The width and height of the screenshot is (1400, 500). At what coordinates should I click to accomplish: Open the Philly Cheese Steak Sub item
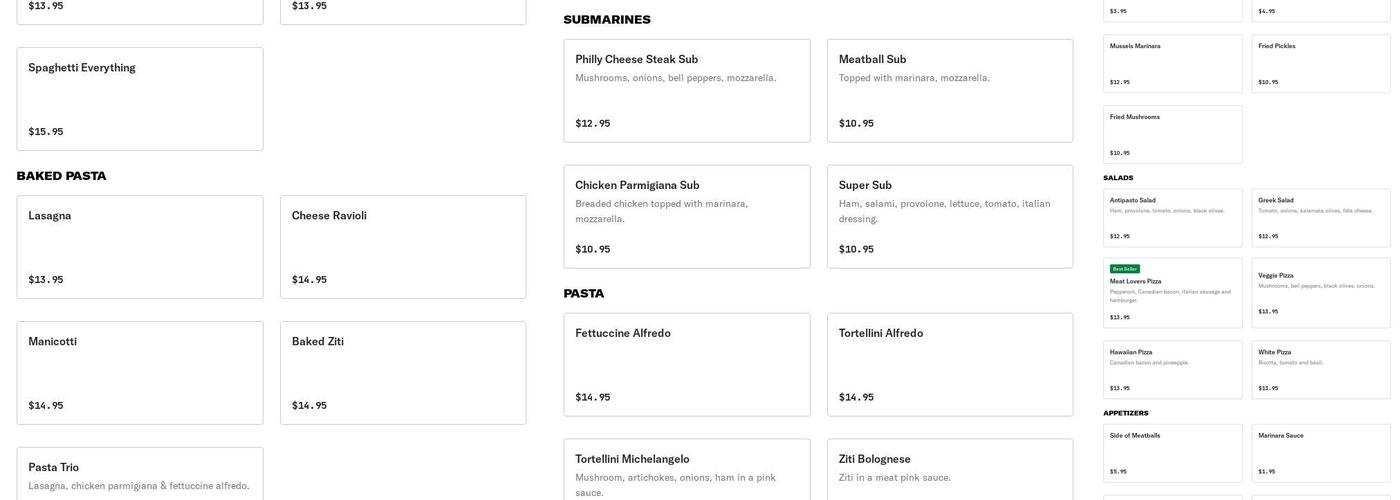pyautogui.click(x=686, y=91)
